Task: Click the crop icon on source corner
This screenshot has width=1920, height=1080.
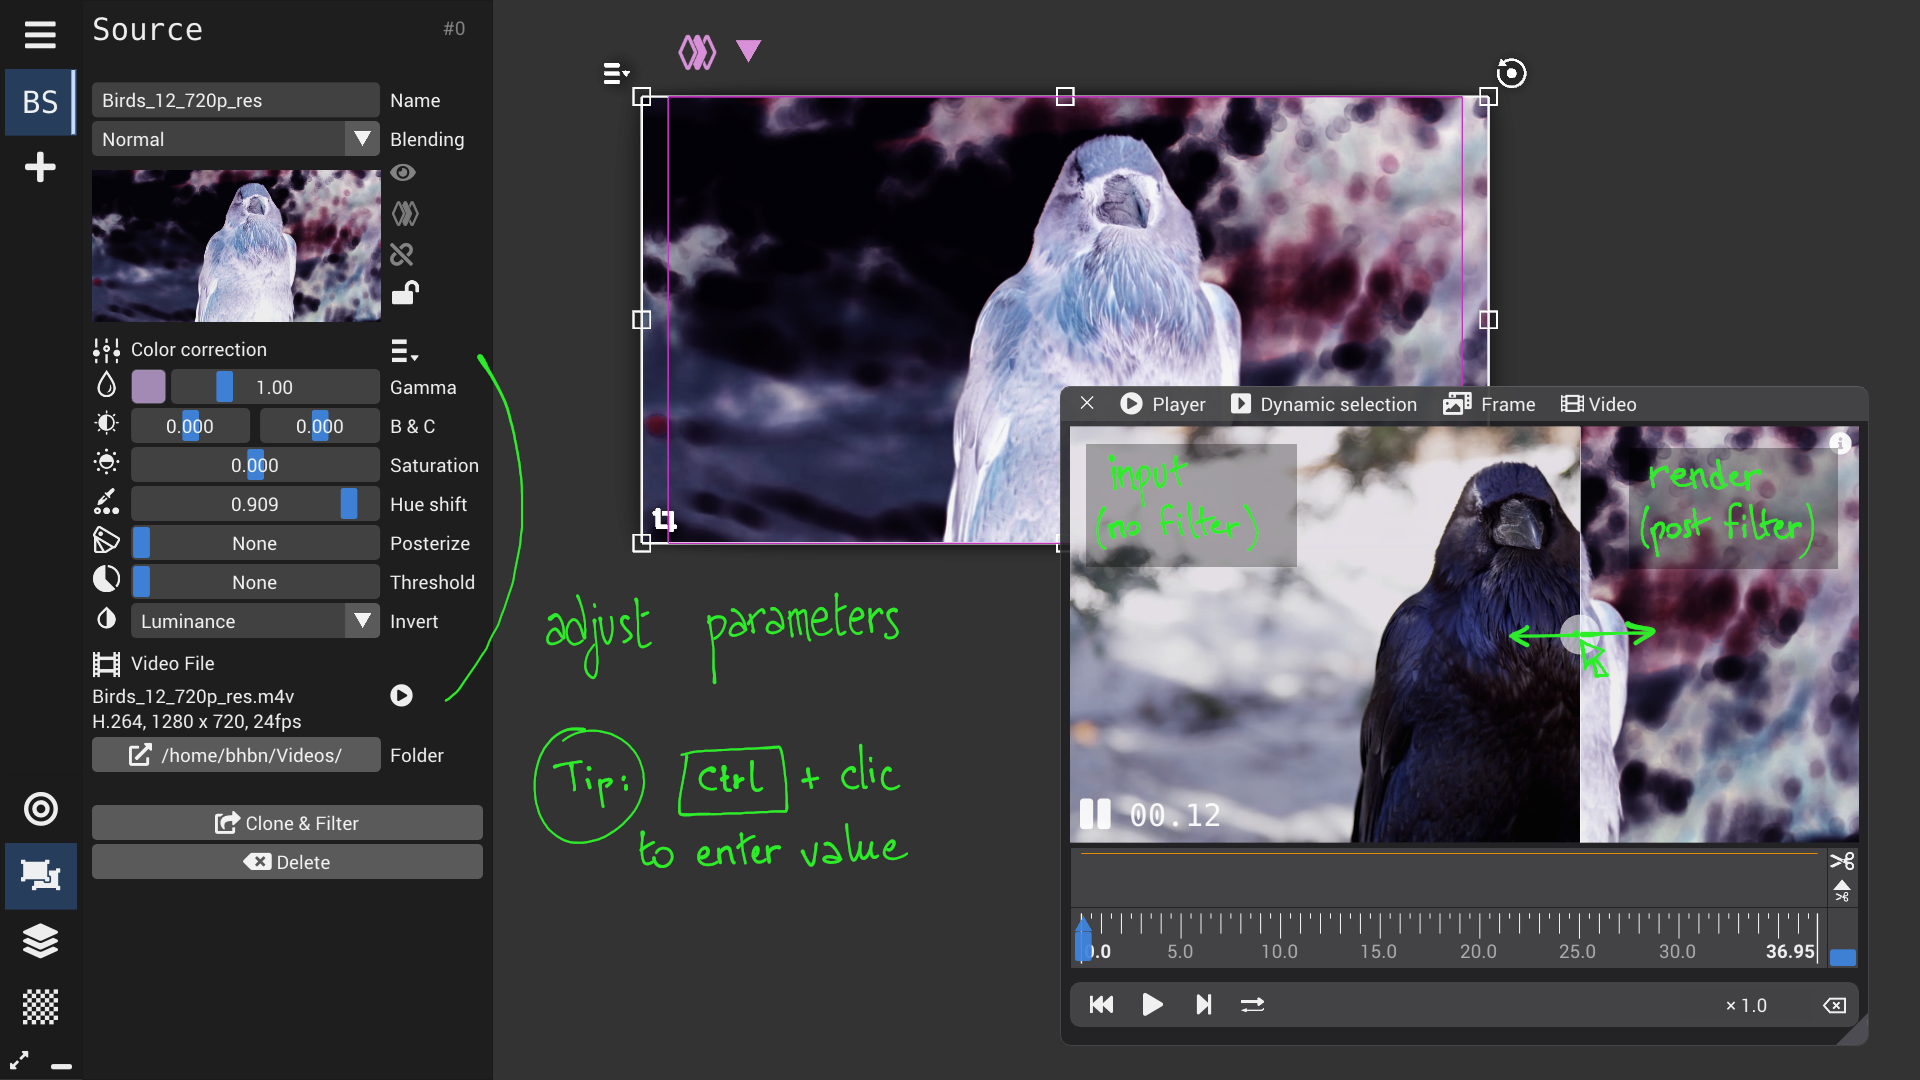Action: [x=664, y=519]
